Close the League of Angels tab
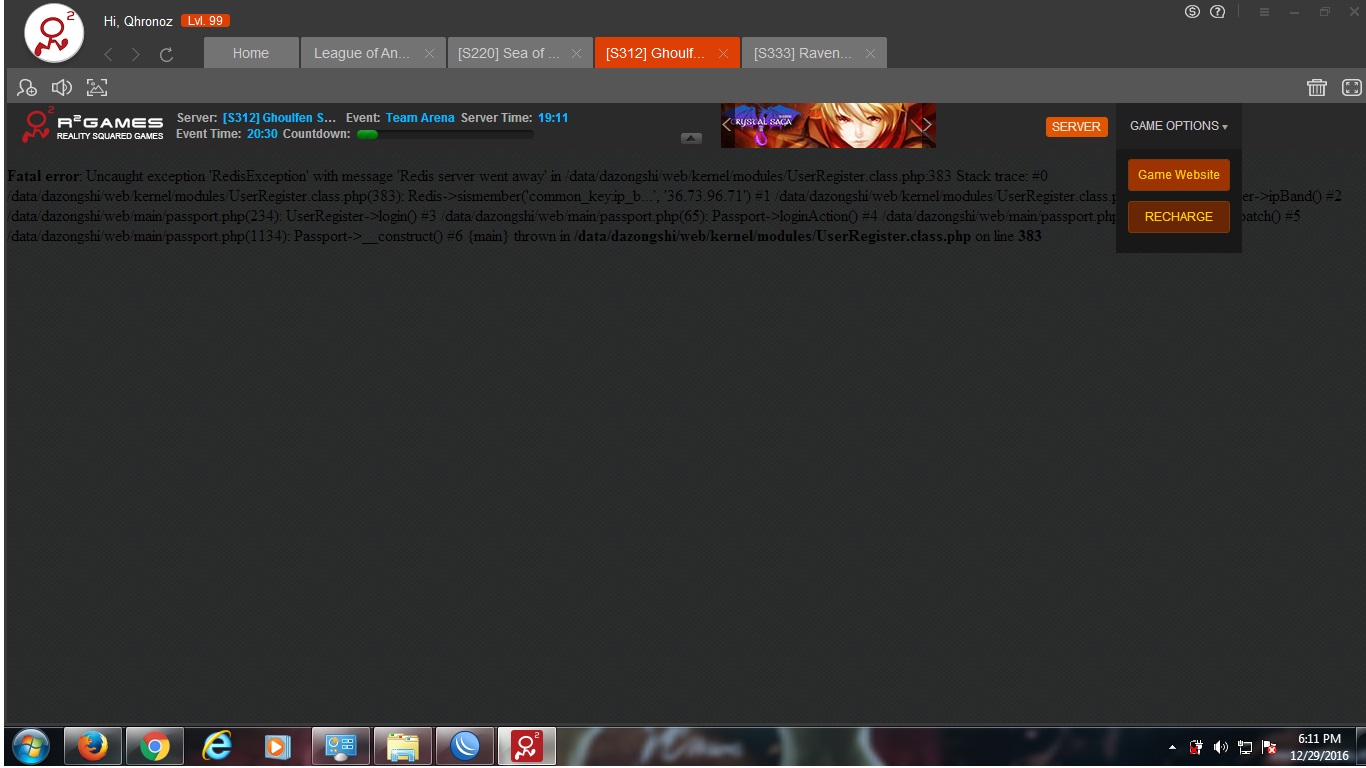 coord(429,54)
